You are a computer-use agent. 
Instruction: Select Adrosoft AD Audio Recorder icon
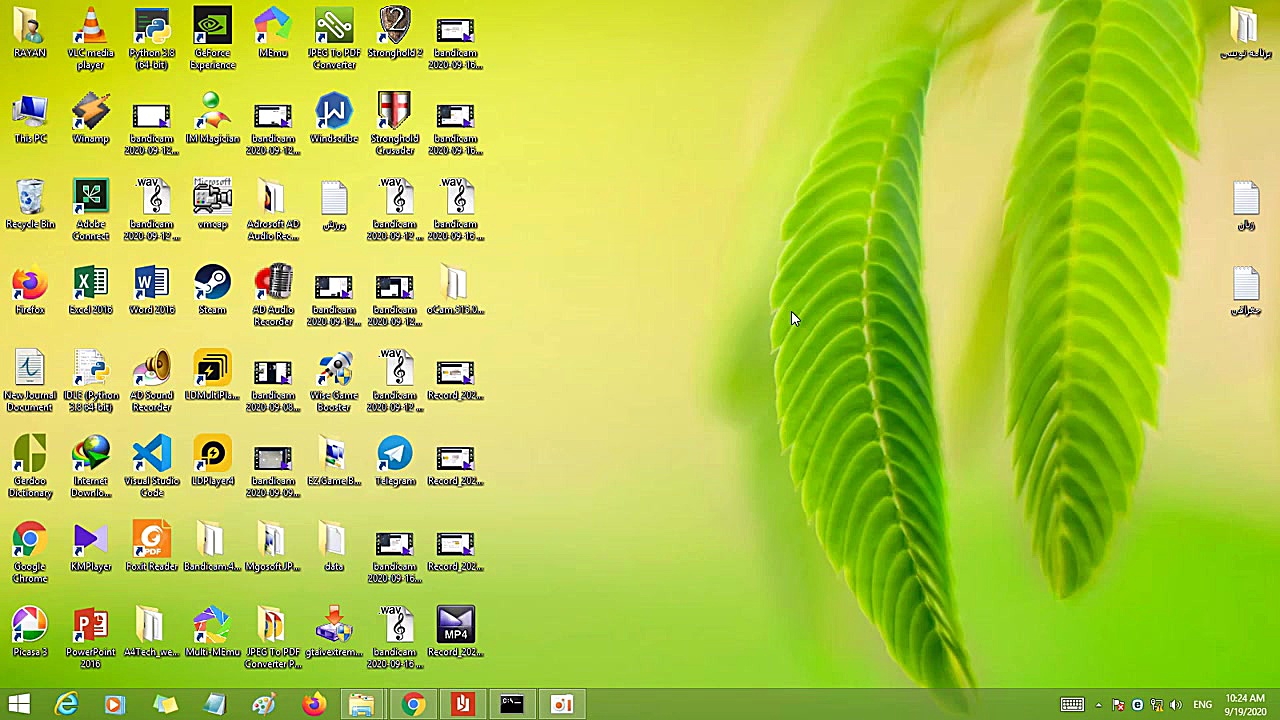click(273, 211)
